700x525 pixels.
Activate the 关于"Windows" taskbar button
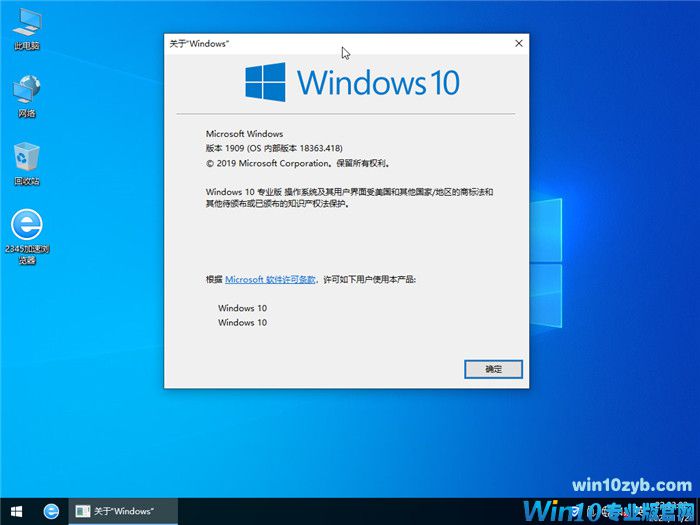[123, 511]
